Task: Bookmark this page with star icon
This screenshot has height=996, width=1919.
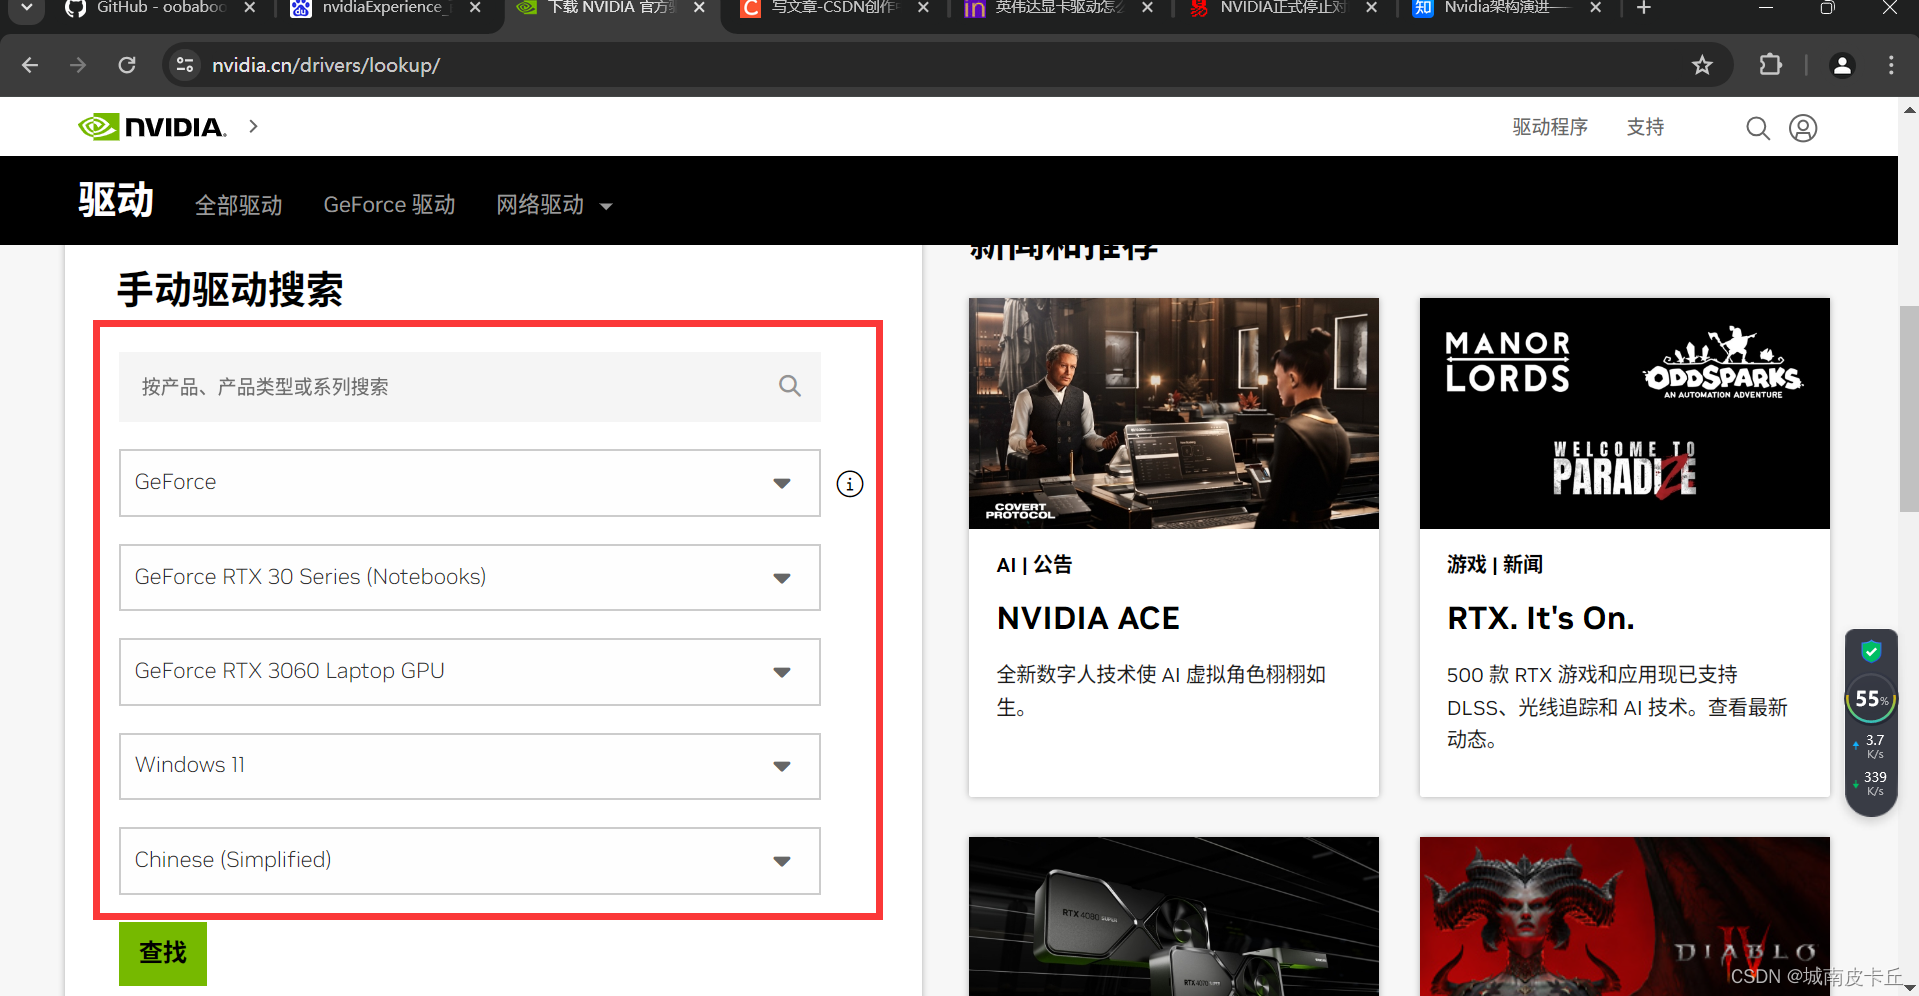Action: tap(1702, 65)
